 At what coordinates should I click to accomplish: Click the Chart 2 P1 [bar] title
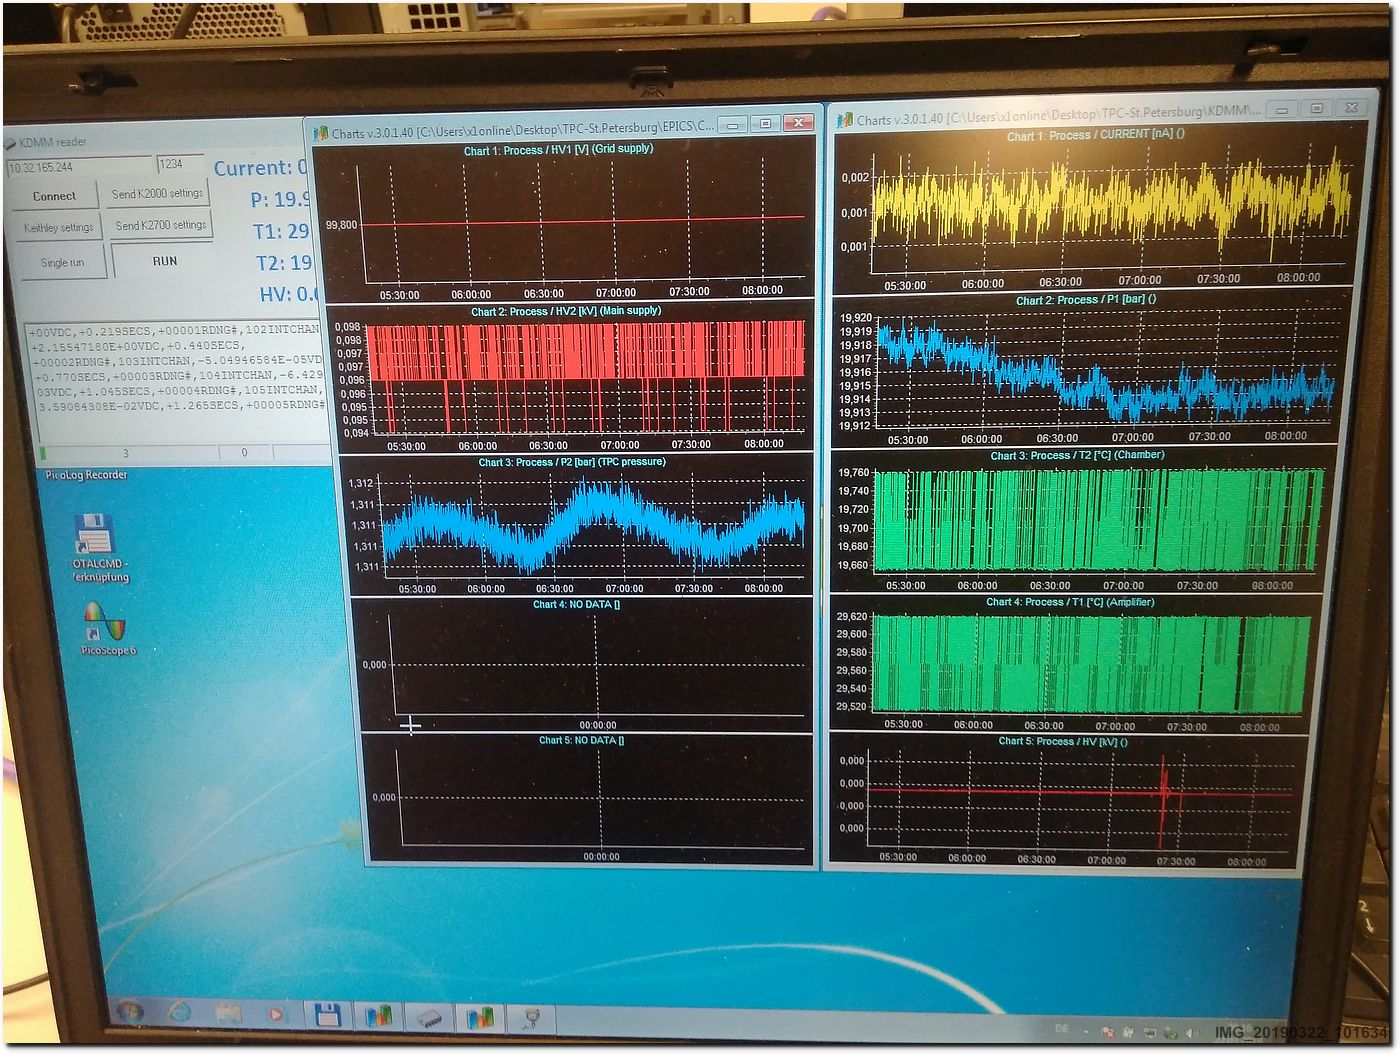coord(1086,300)
